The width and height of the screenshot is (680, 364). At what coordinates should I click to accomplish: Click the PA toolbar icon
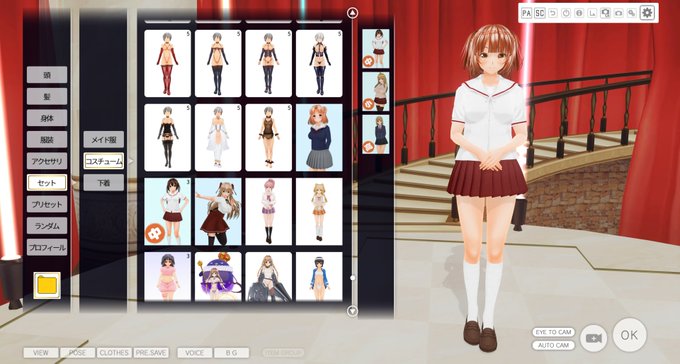pos(526,13)
